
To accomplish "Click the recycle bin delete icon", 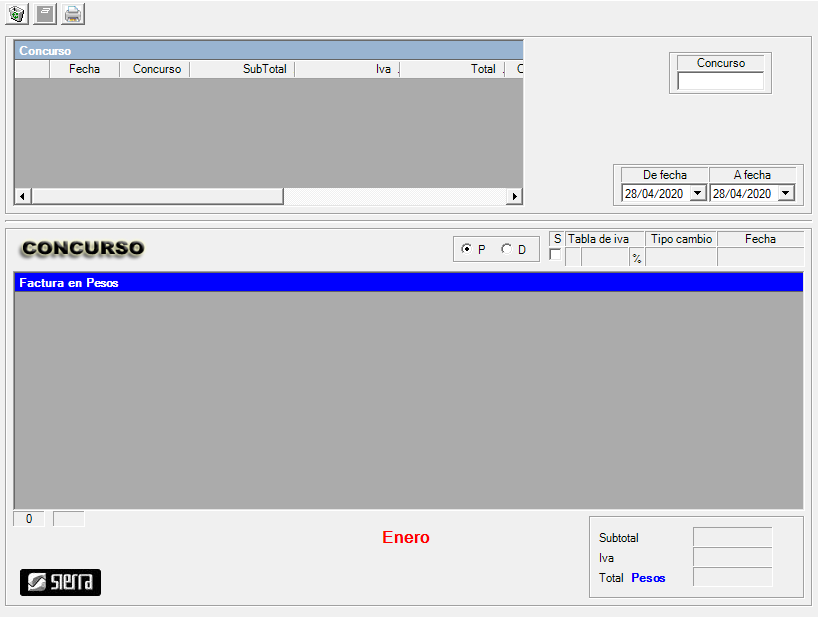I will [16, 14].
